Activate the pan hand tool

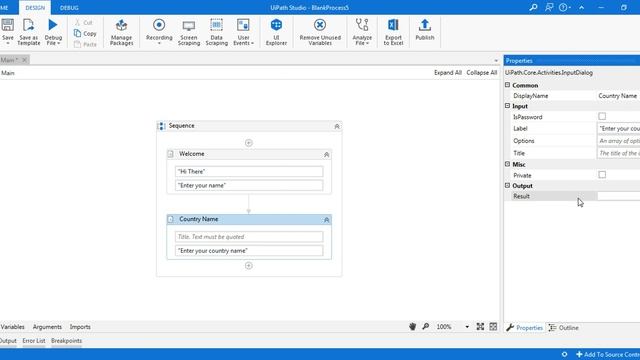(412, 327)
